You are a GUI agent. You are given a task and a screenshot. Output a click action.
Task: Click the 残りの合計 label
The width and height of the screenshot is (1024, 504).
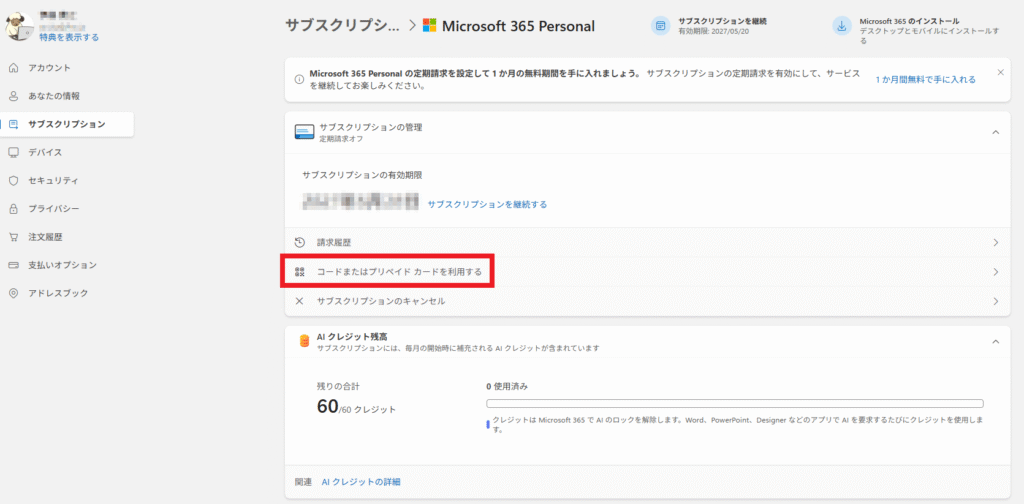point(338,386)
